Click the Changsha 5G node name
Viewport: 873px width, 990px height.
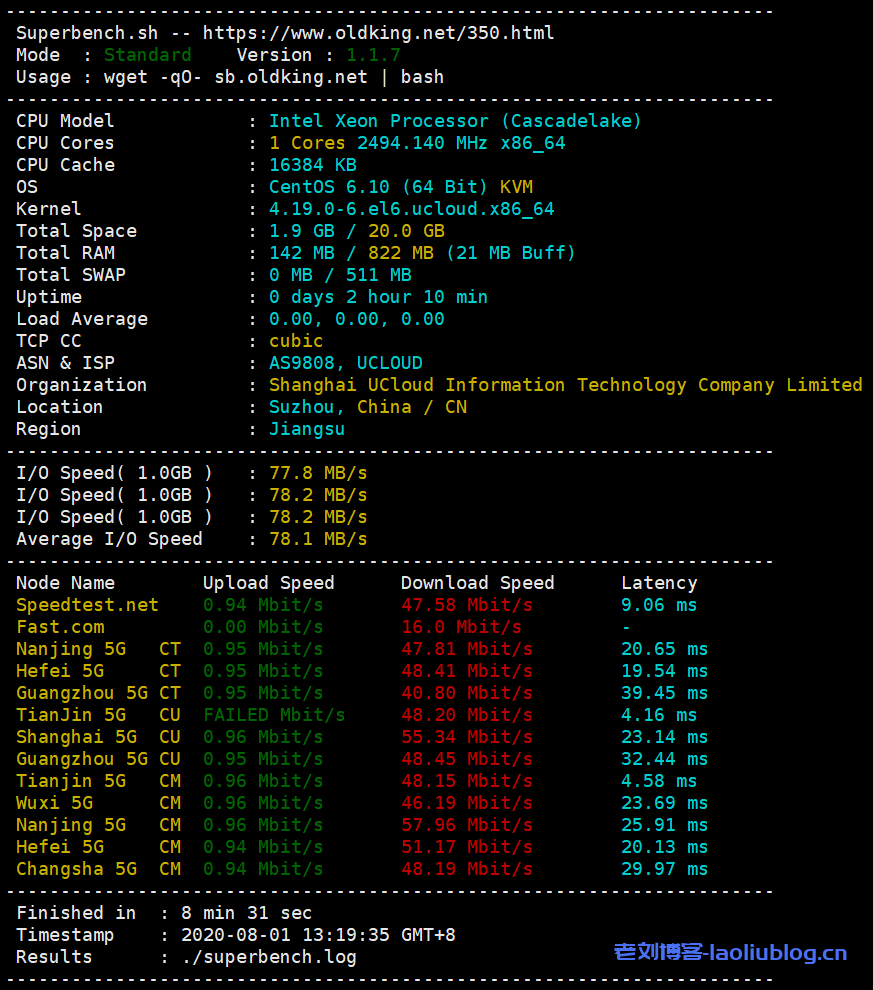click(x=76, y=869)
